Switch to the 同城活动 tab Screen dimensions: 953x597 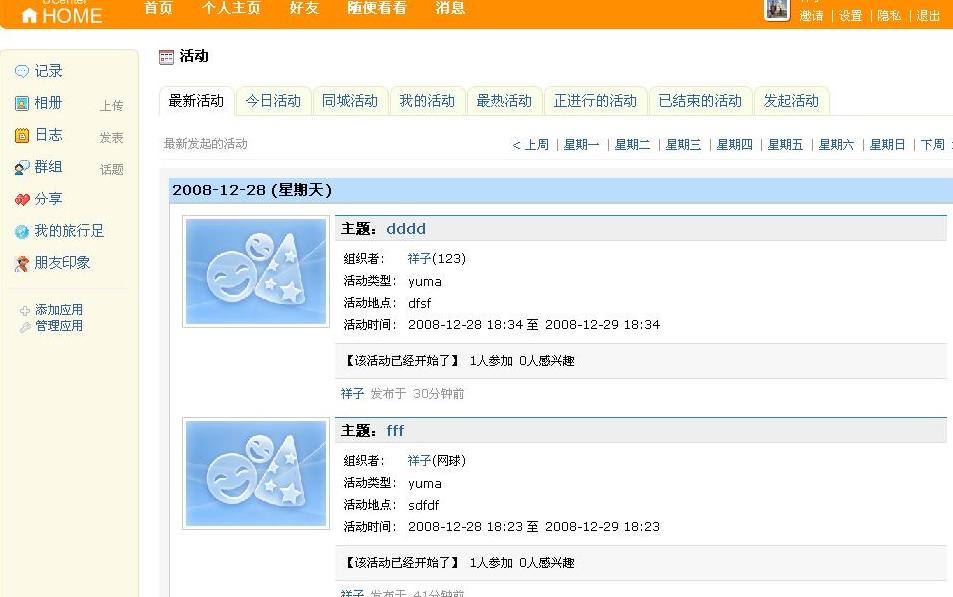pos(350,101)
